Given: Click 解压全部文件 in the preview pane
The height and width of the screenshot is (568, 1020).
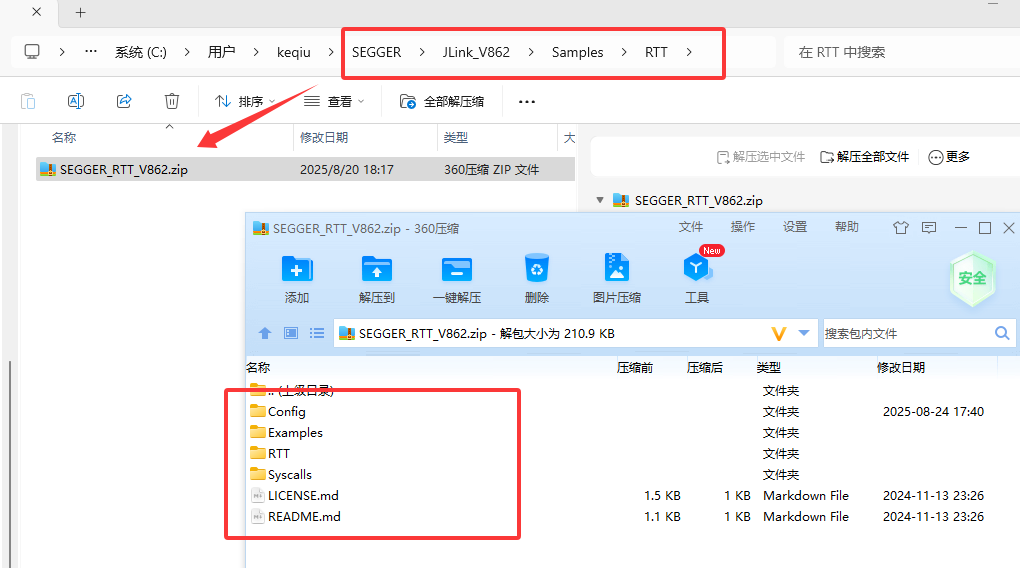Looking at the screenshot, I should pyautogui.click(x=865, y=157).
